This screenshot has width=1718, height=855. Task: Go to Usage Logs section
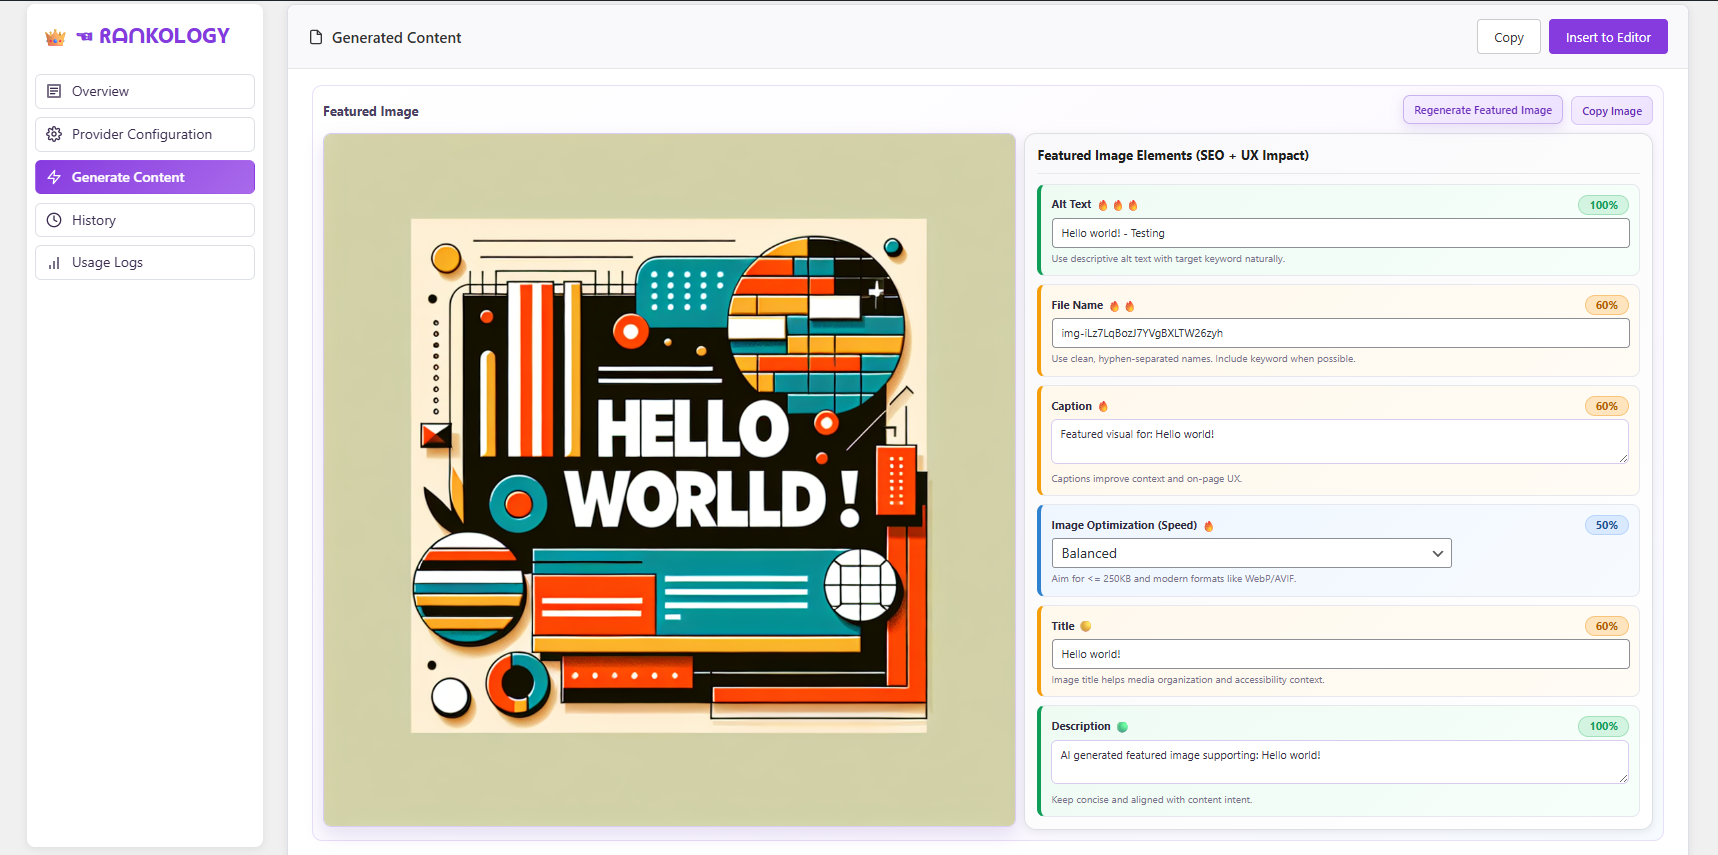point(145,263)
